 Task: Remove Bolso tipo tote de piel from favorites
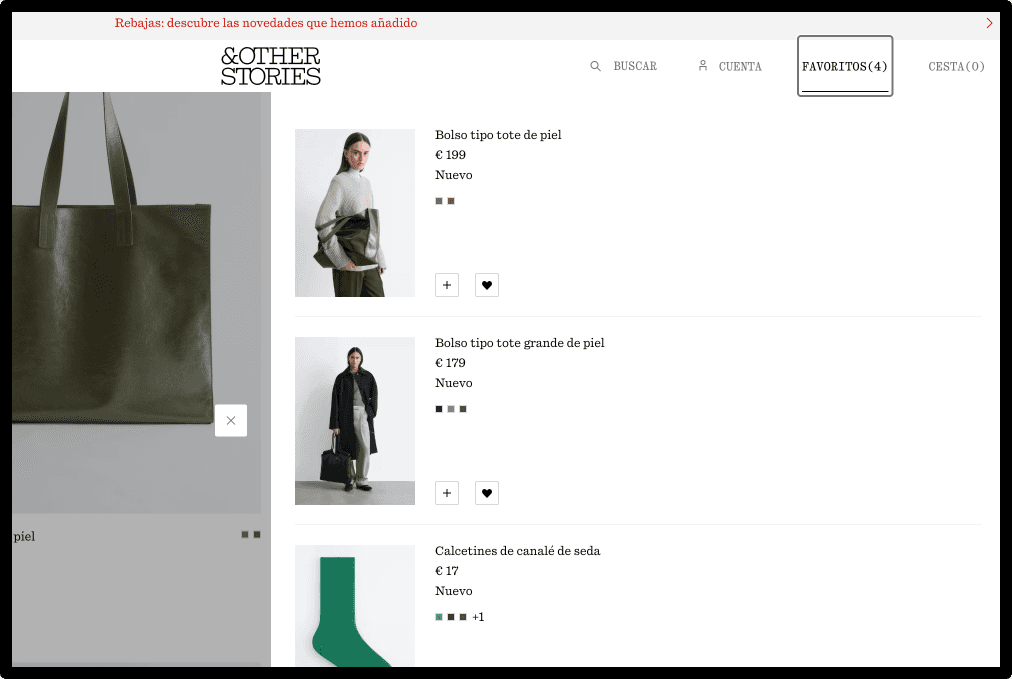[x=487, y=285]
